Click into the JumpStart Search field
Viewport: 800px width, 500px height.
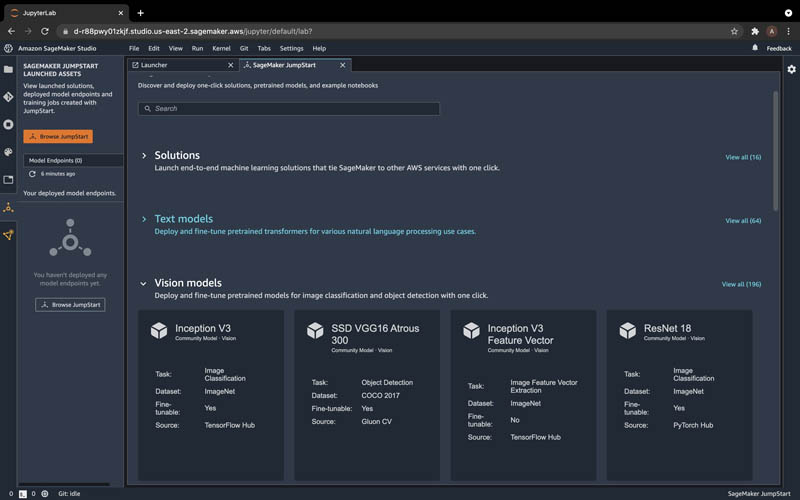click(289, 109)
